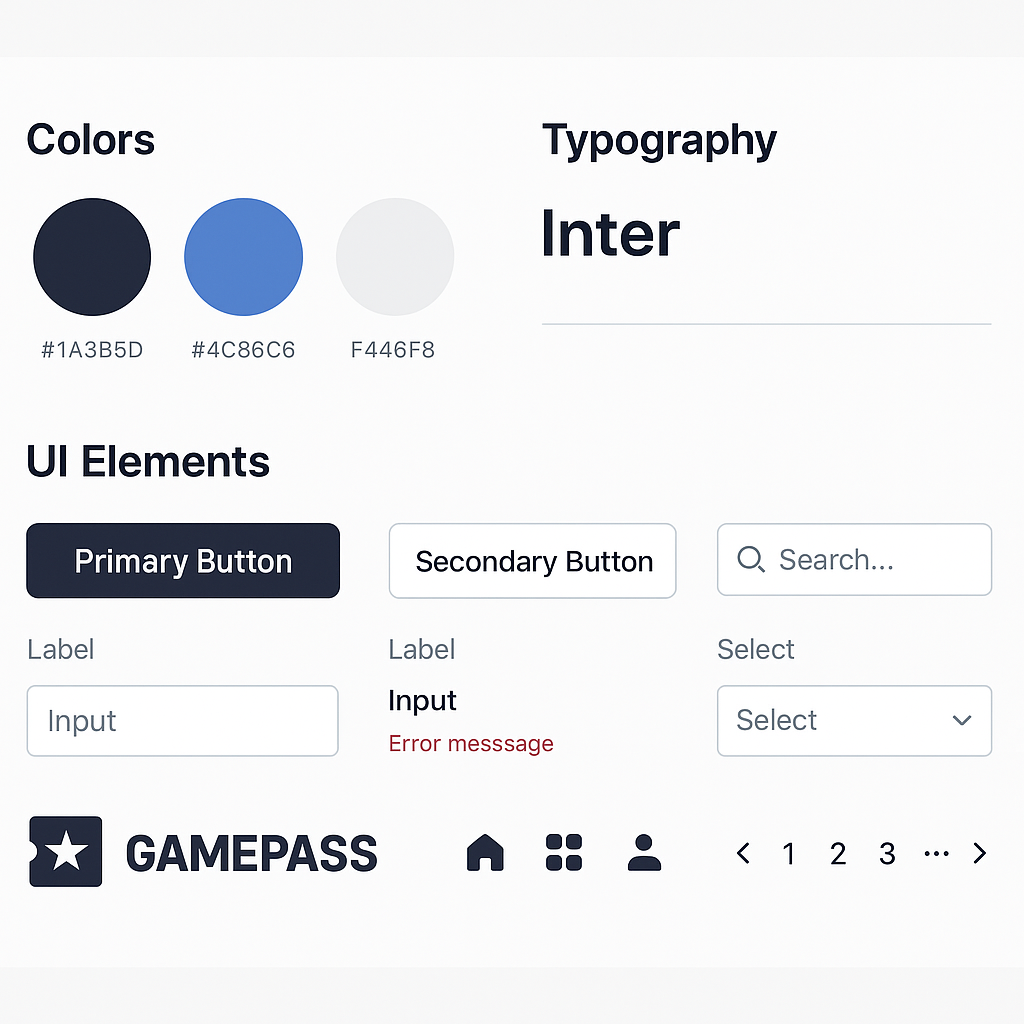The height and width of the screenshot is (1024, 1024).
Task: Focus the Input text field under Label
Action: tap(182, 720)
